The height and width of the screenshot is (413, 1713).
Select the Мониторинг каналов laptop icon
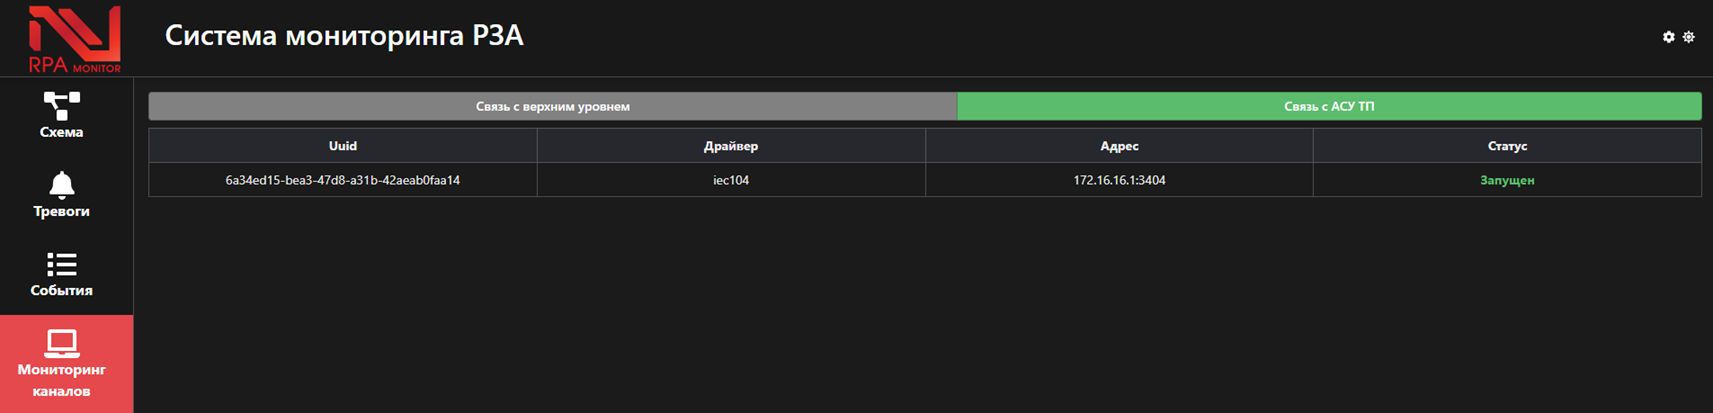point(61,343)
